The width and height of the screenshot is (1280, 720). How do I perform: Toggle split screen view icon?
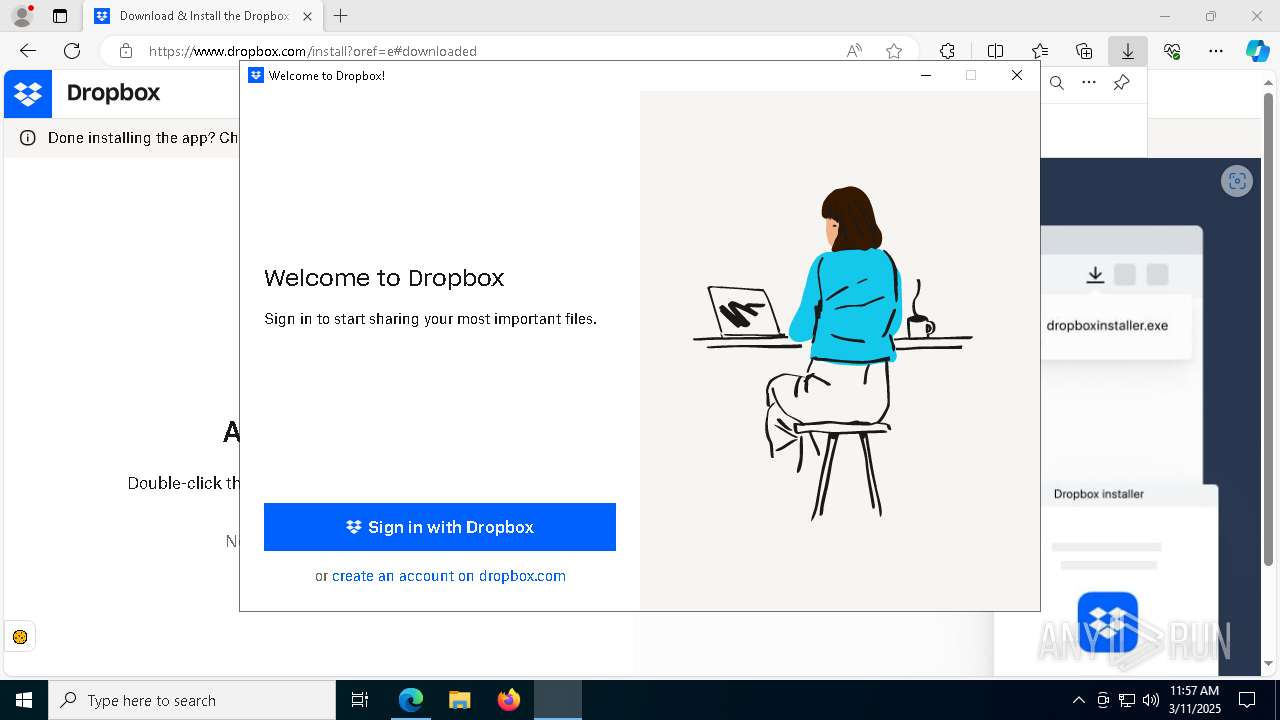995,51
